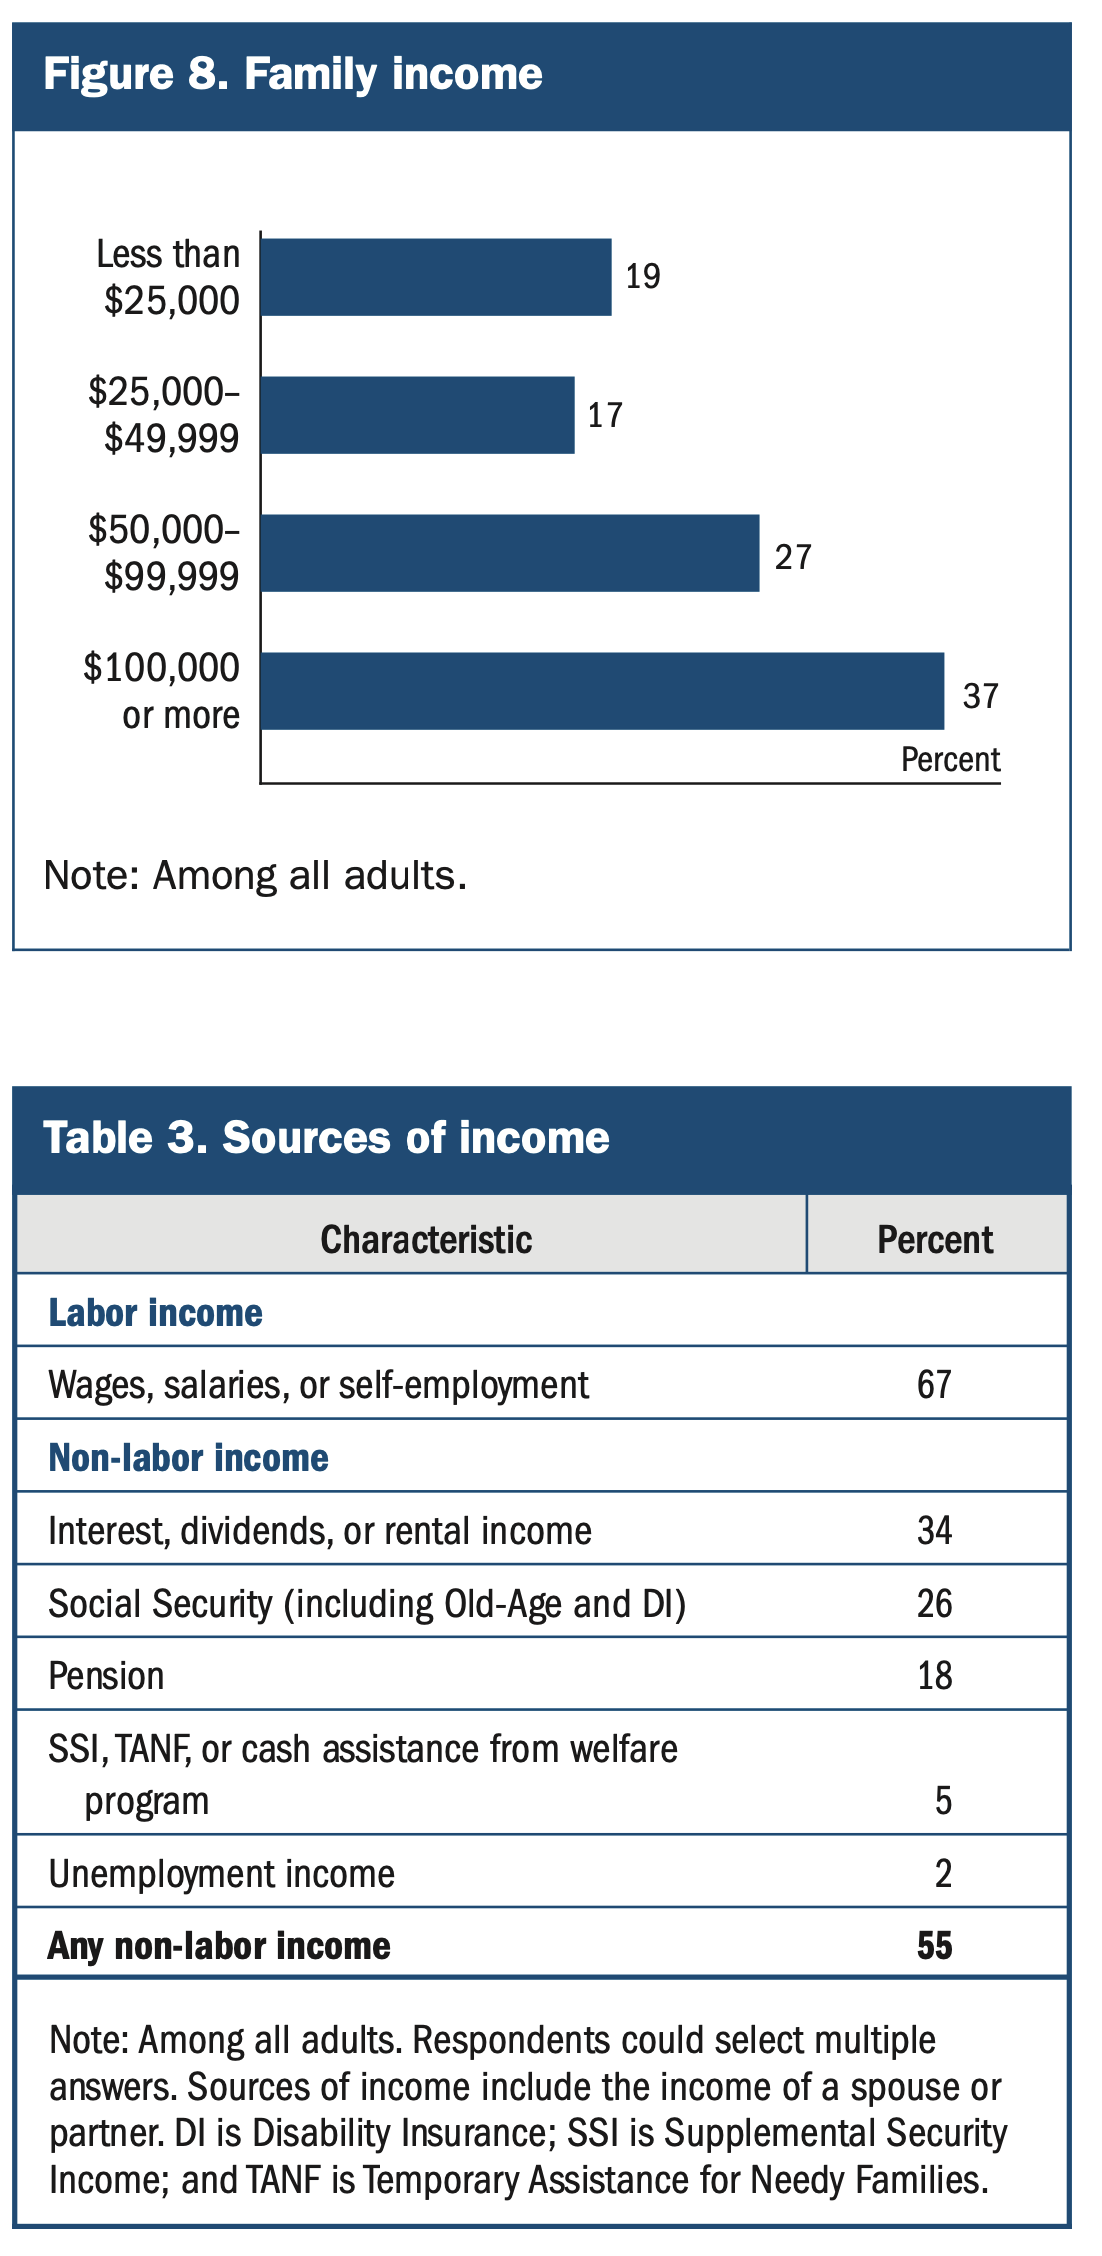Click the $50,000–$99,999 bar
1102x2256 pixels.
(x=510, y=553)
